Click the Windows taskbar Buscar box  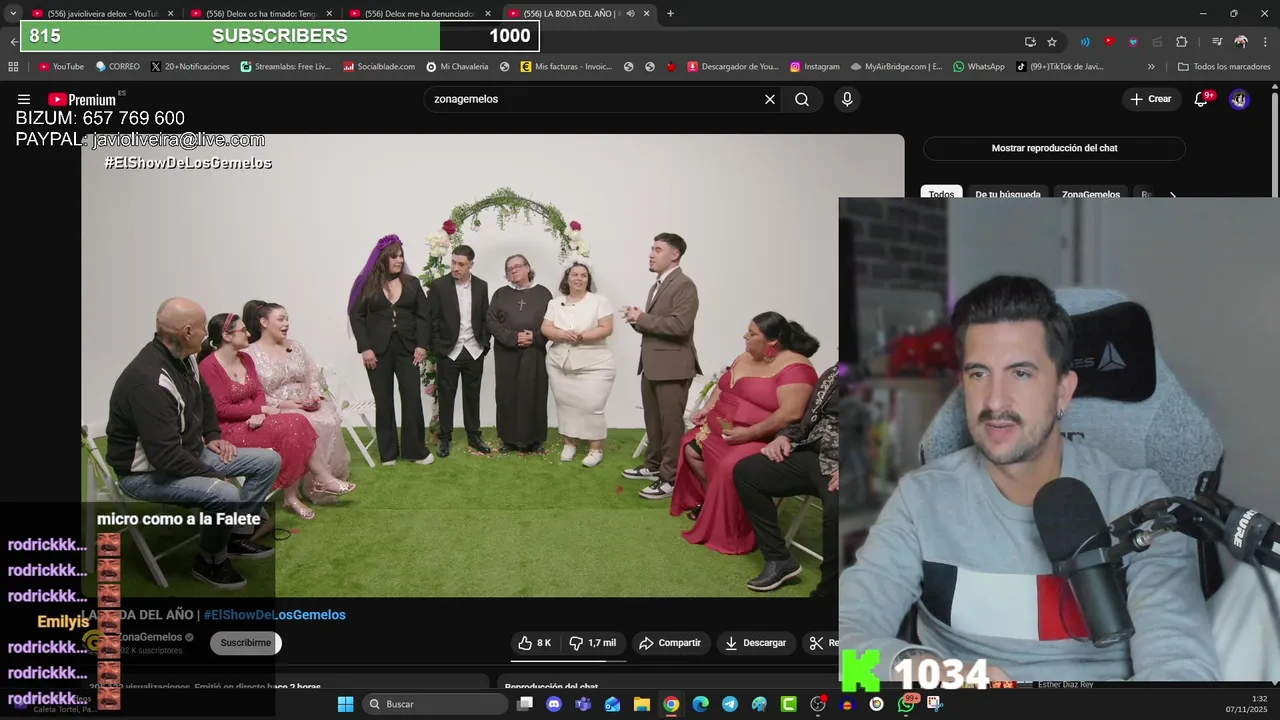coord(436,704)
